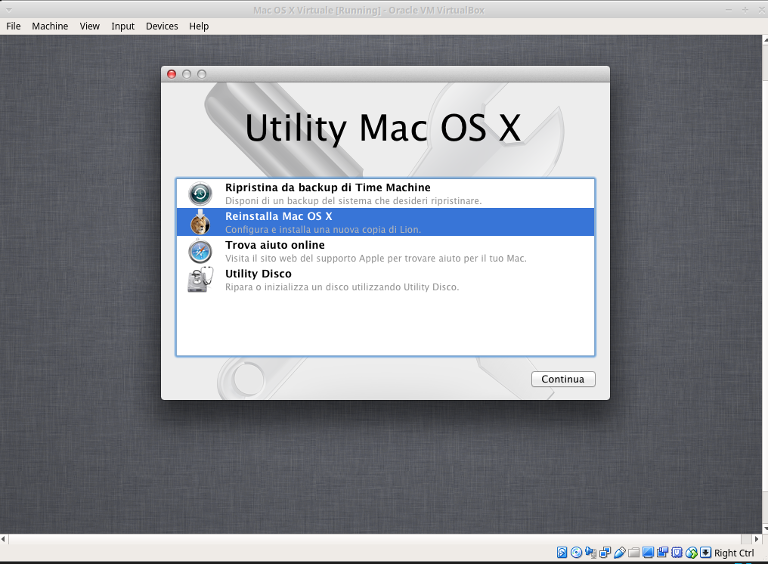768x564 pixels.
Task: Click the Lion installer icon
Action: point(200,222)
